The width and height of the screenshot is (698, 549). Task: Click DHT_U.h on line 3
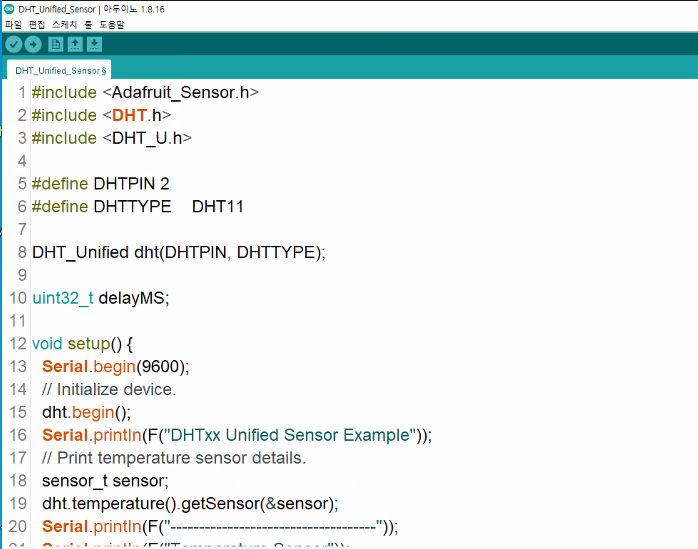pyautogui.click(x=147, y=138)
